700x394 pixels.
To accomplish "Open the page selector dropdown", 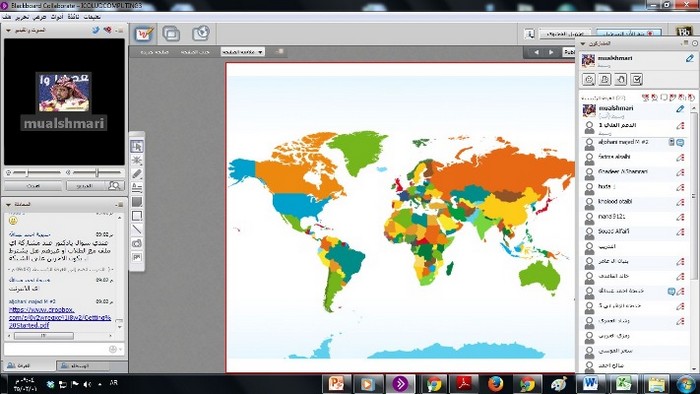I will [242, 52].
